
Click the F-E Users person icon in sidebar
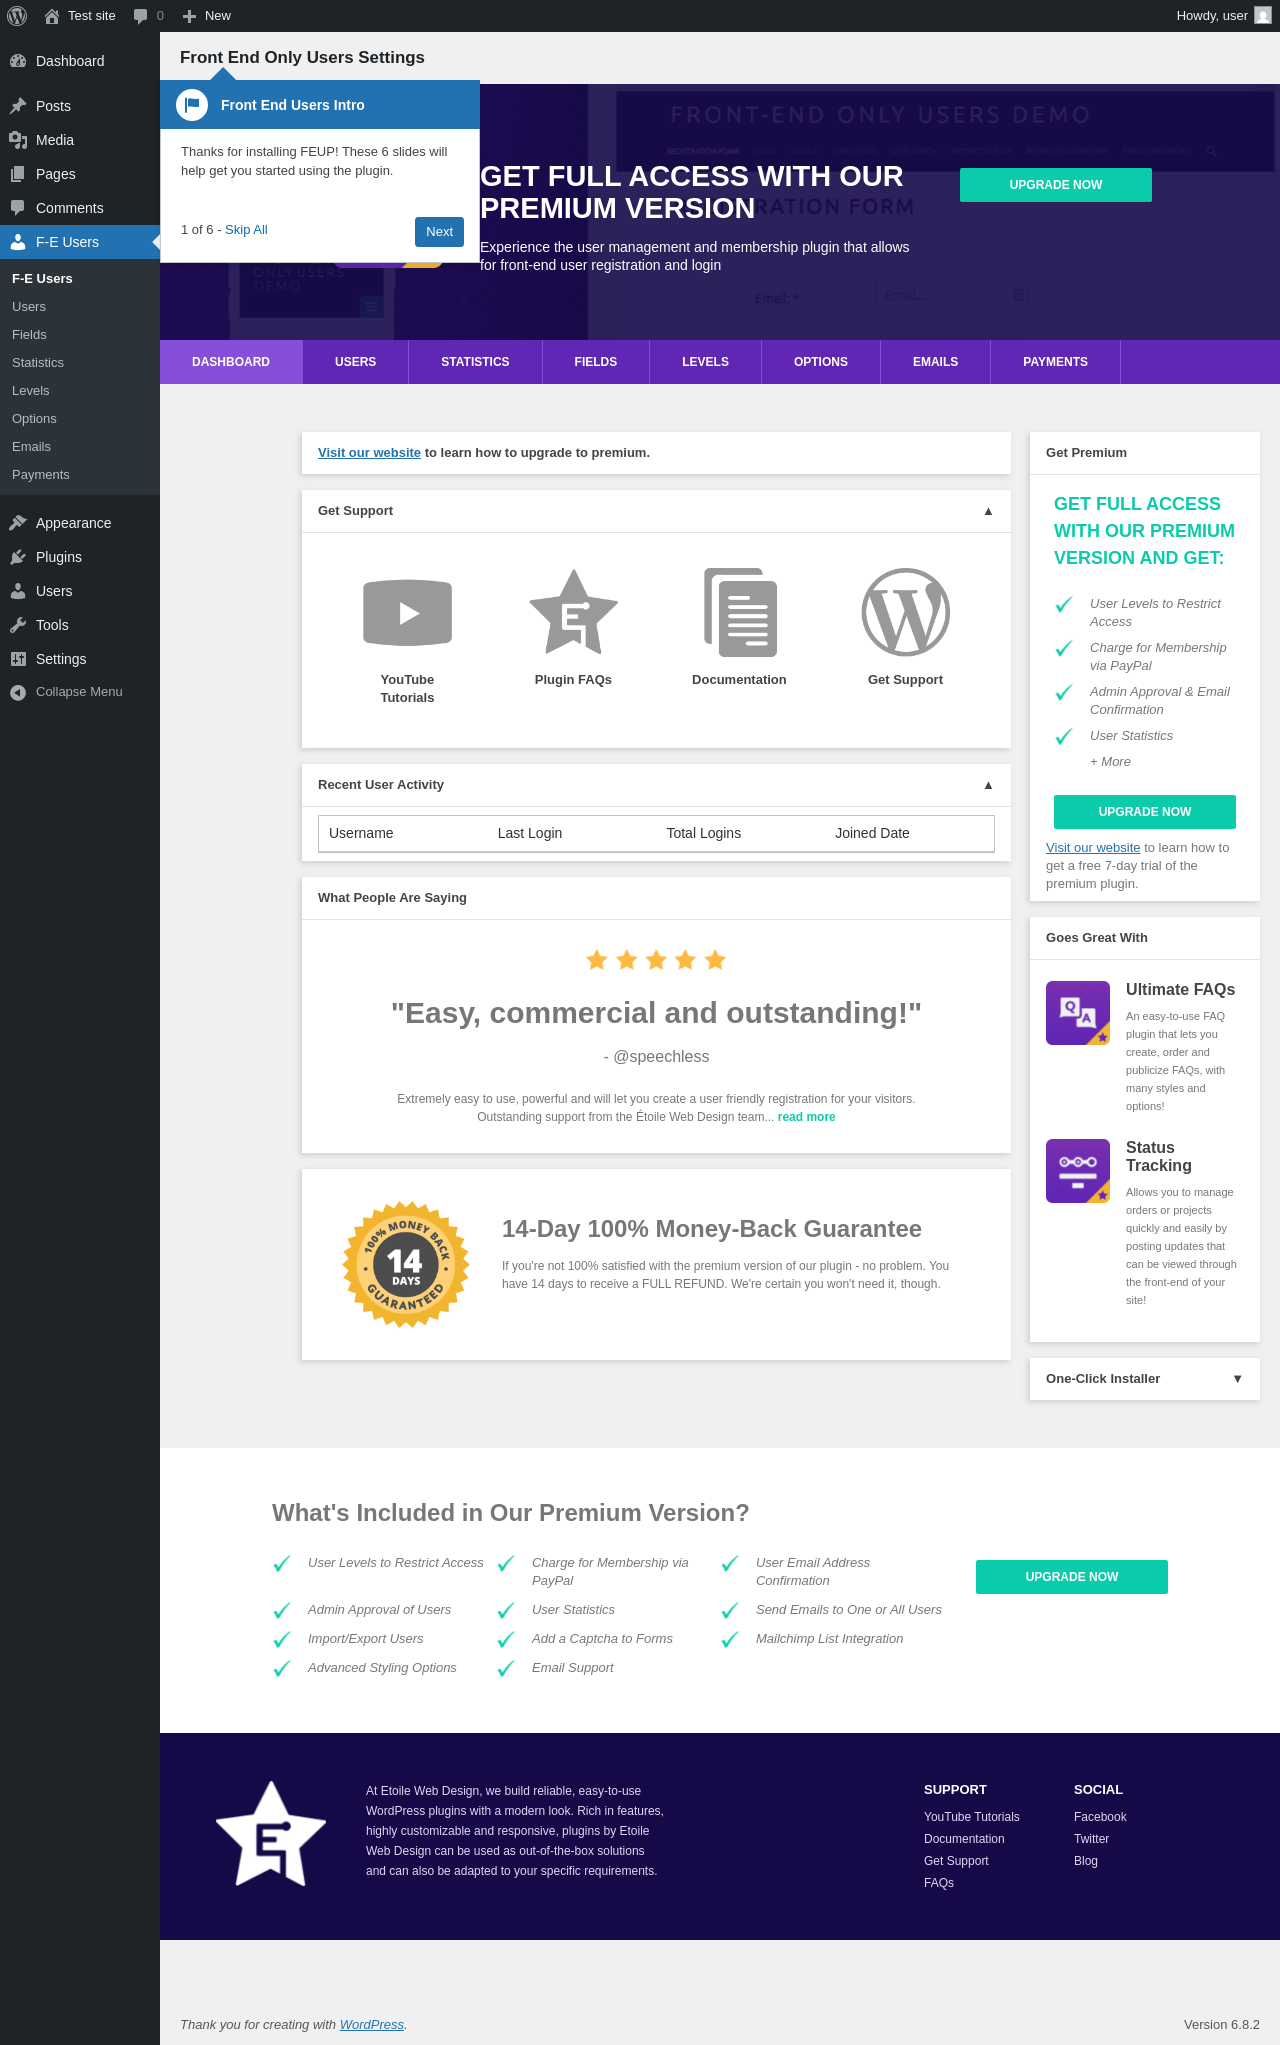point(18,242)
